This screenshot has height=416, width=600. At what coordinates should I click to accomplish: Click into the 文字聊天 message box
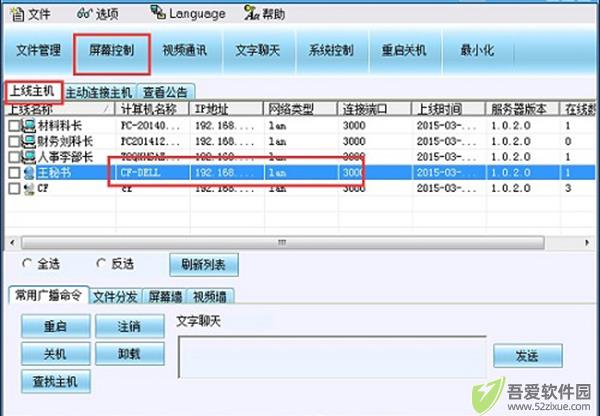pyautogui.click(x=332, y=357)
